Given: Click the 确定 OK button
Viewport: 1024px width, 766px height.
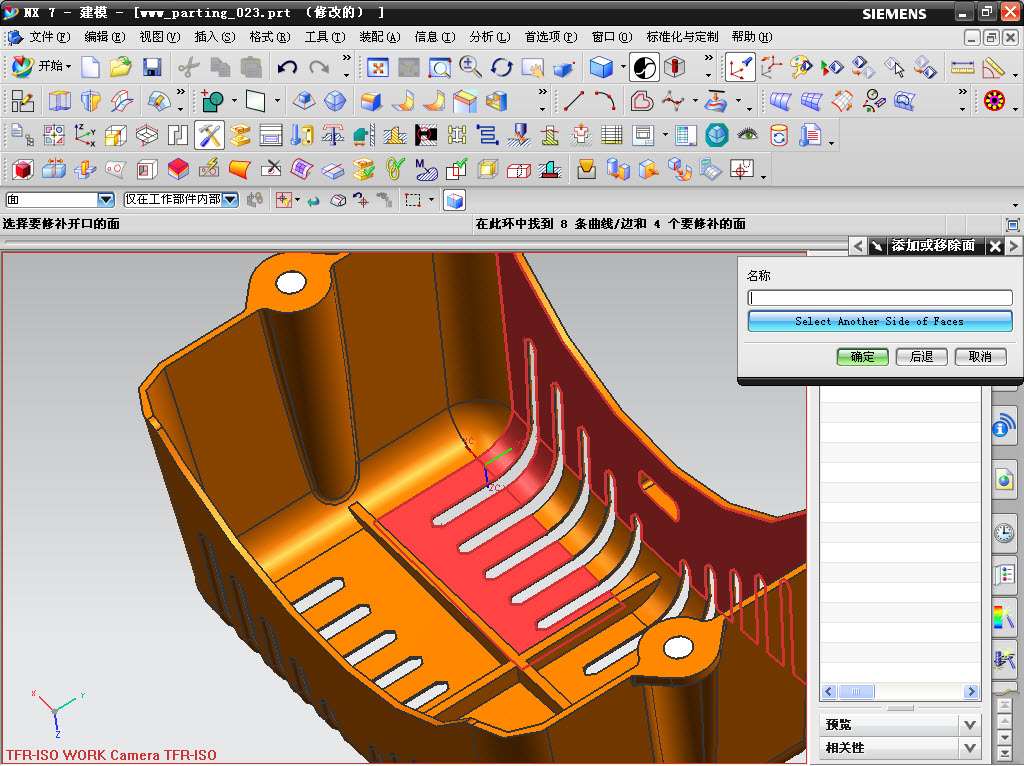Looking at the screenshot, I should (862, 357).
